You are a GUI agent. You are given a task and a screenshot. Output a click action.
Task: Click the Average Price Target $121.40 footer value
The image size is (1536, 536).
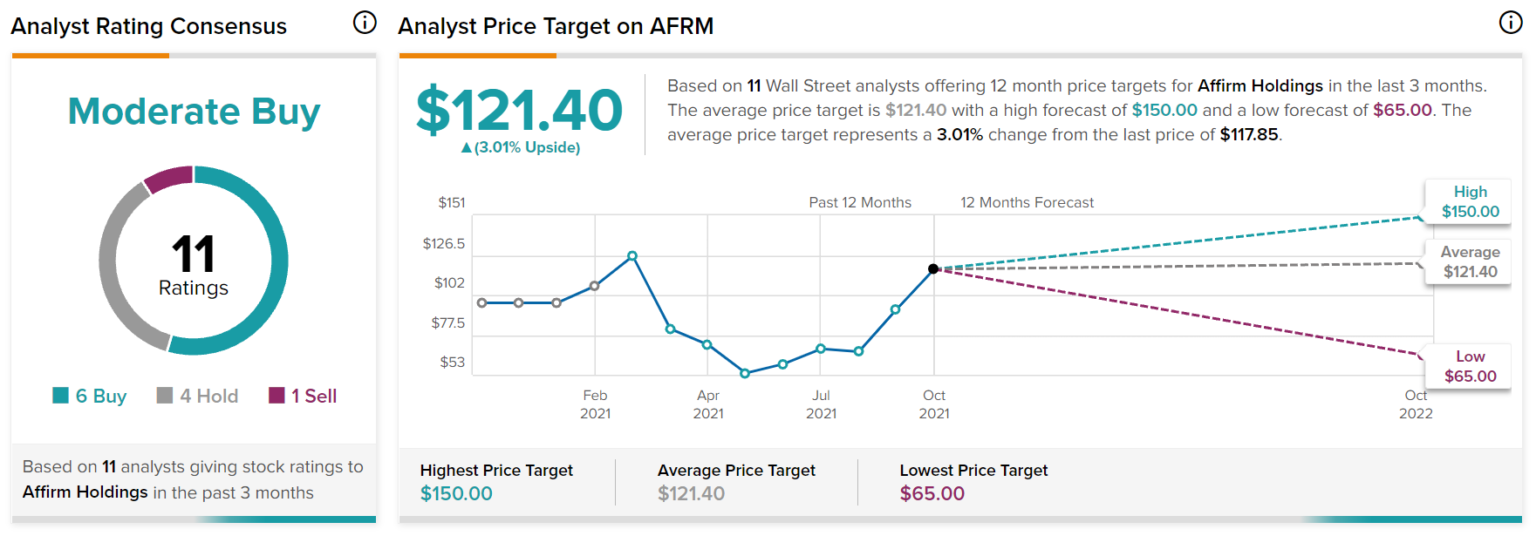tap(691, 494)
